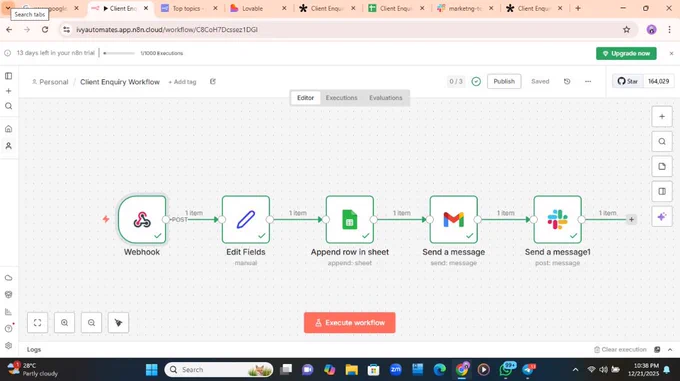Zoom out on the canvas
The width and height of the screenshot is (680, 381).
[91, 322]
